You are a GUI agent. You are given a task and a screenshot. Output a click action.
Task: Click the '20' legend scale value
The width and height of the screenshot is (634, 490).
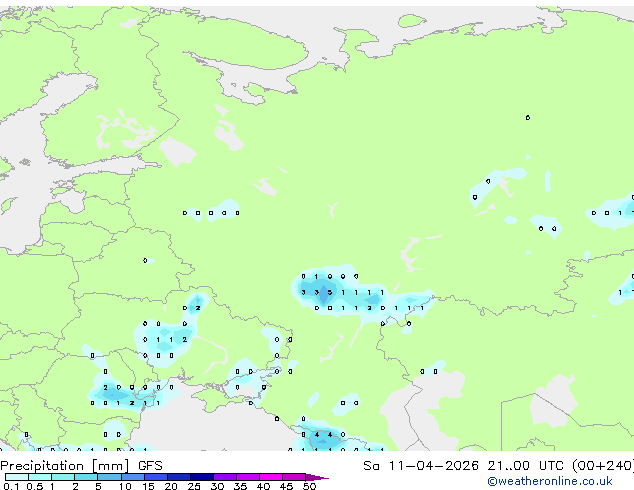[x=171, y=486]
